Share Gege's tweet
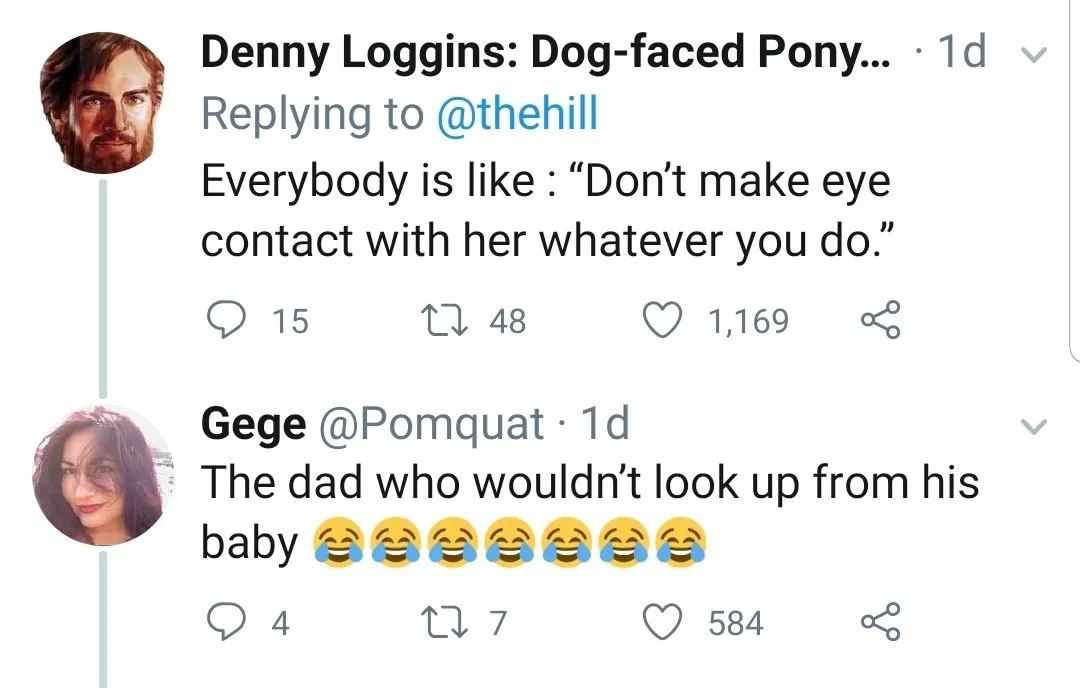The width and height of the screenshot is (1080, 688). pos(880,623)
